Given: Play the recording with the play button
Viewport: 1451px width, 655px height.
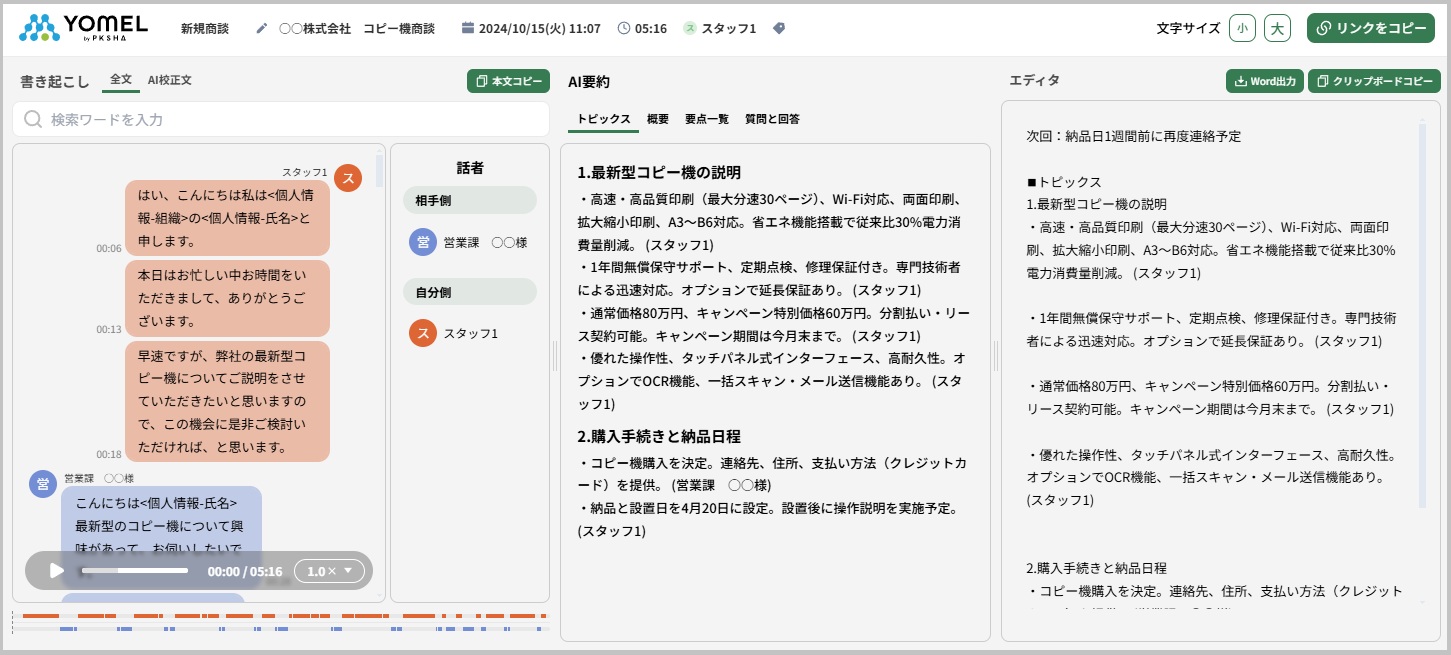Looking at the screenshot, I should 56,571.
